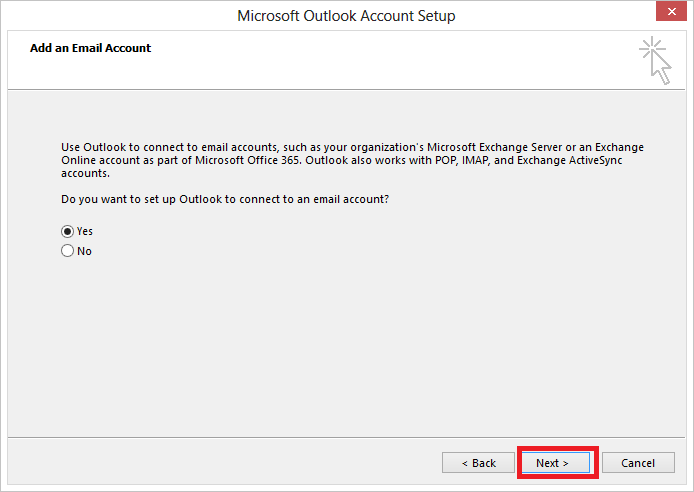Click the "Yes" option label text
This screenshot has height=492, width=694.
85,231
